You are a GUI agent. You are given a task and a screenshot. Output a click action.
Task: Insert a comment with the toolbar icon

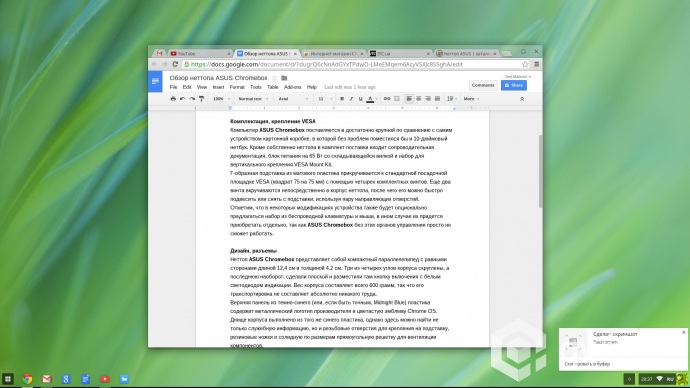tap(396, 99)
